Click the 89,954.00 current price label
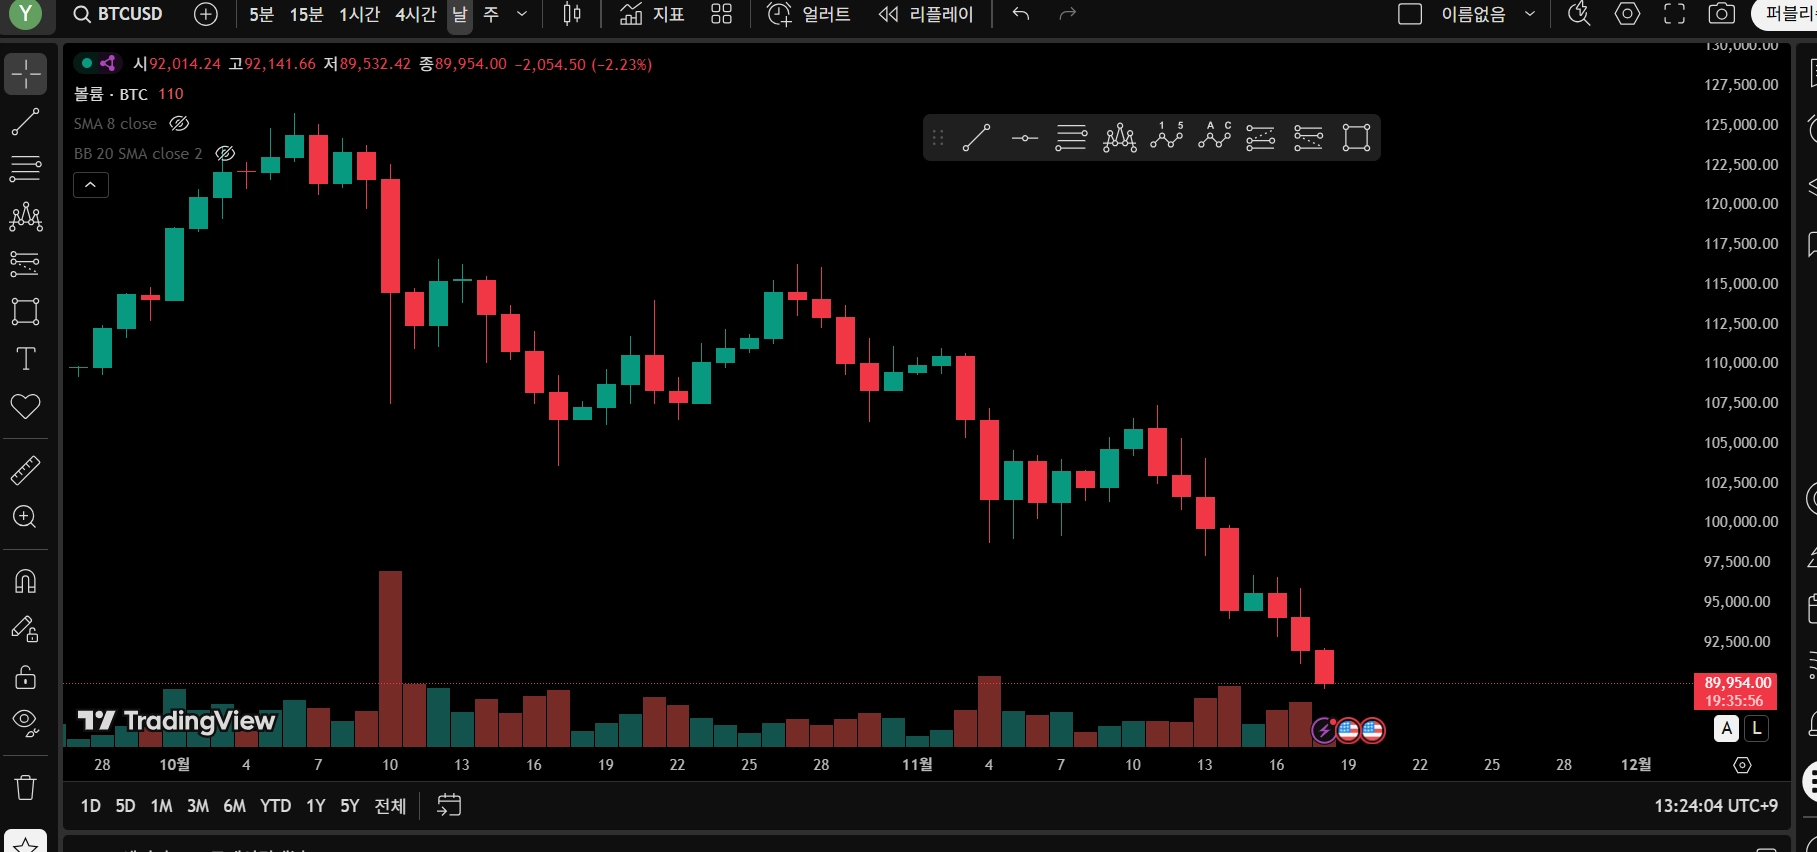This screenshot has height=852, width=1817. point(1735,691)
